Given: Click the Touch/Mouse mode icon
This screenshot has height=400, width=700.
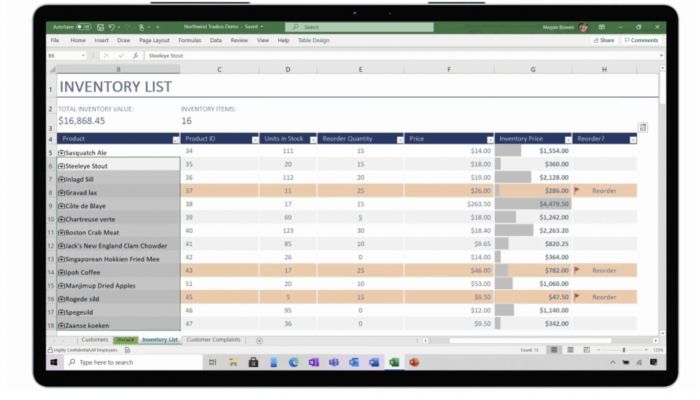Looking at the screenshot, I should pos(142,27).
